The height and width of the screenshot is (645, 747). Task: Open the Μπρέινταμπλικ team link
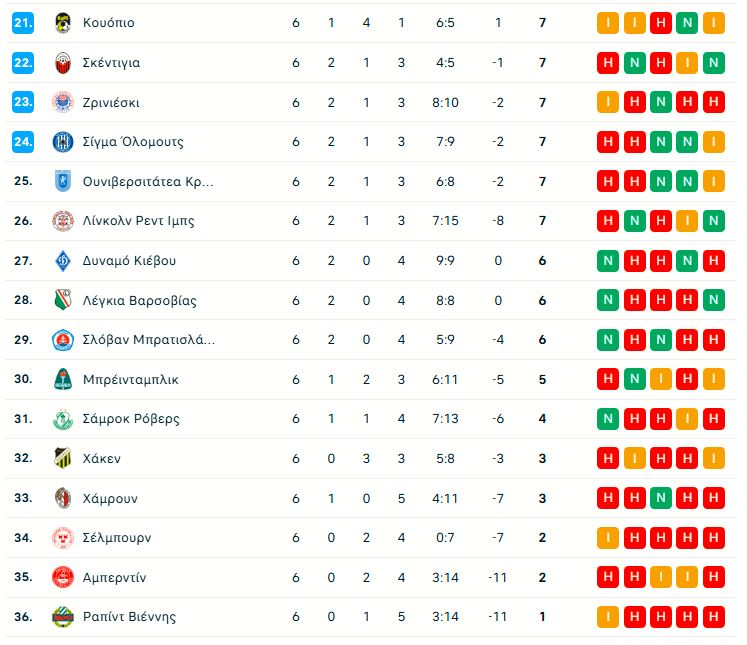pyautogui.click(x=131, y=379)
